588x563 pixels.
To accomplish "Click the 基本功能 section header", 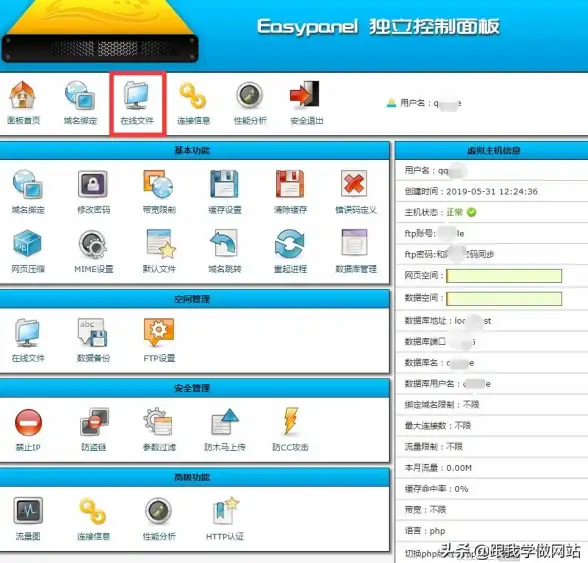I will pos(194,150).
